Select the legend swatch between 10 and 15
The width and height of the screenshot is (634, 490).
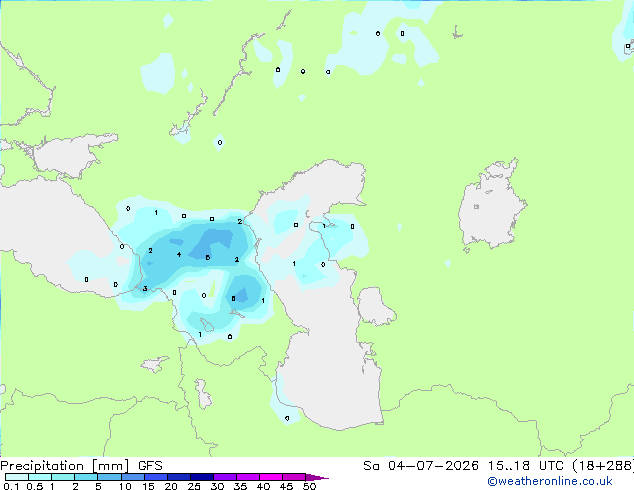click(x=132, y=477)
